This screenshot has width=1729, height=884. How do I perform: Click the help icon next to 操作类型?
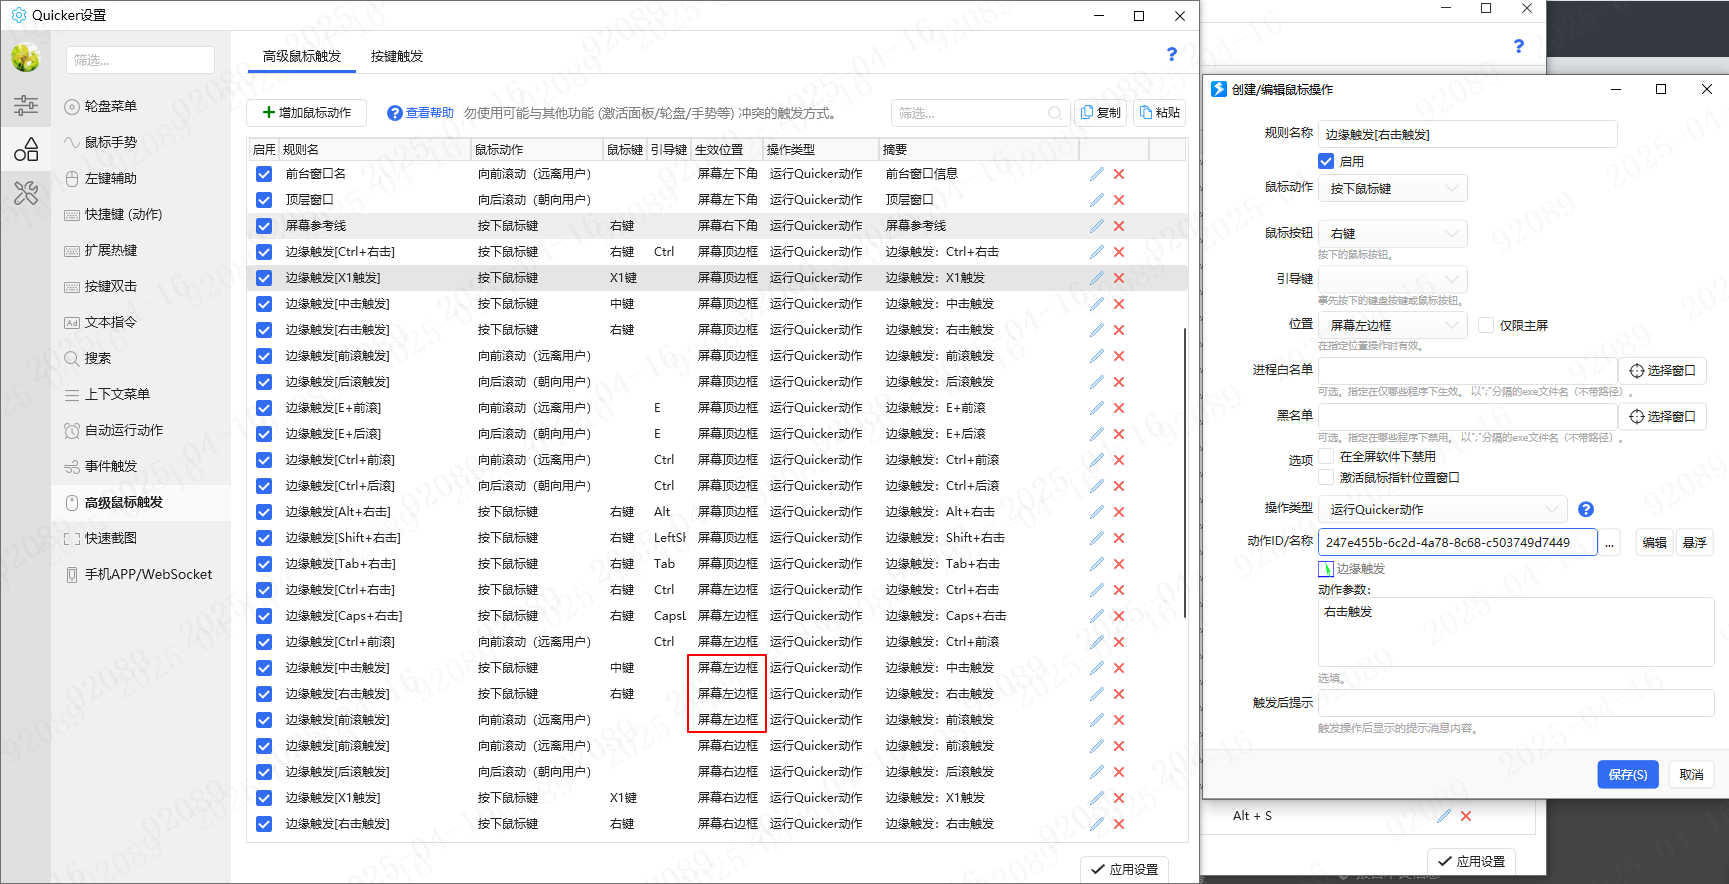click(x=1586, y=510)
